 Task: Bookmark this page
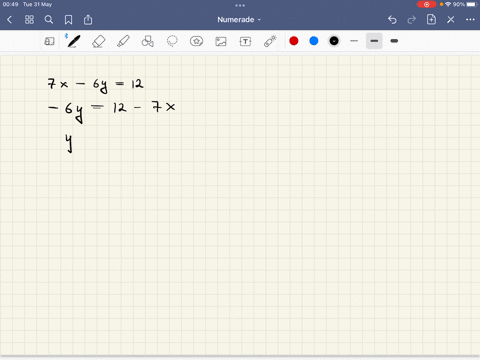coord(68,20)
